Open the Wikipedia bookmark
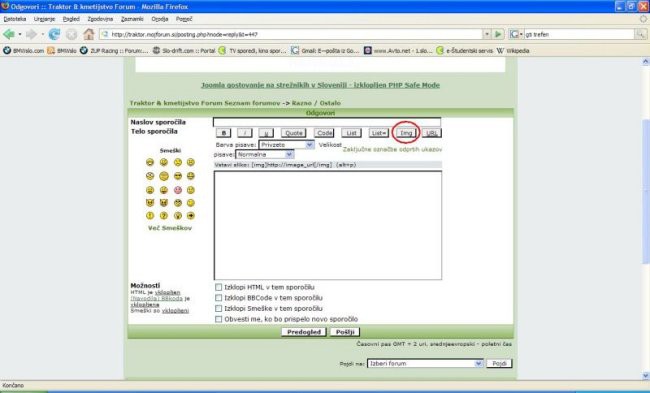Image resolution: width=650 pixels, height=393 pixels. click(513, 51)
